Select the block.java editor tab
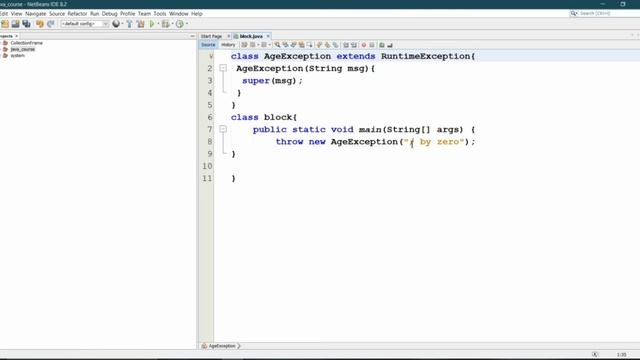Viewport: 640px width, 360px height. tap(251, 36)
